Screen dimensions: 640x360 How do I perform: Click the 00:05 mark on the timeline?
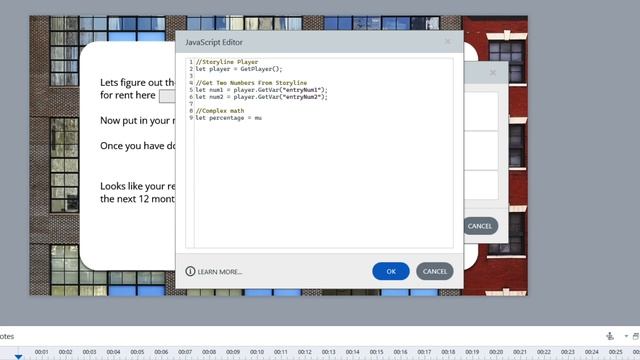pyautogui.click(x=137, y=352)
